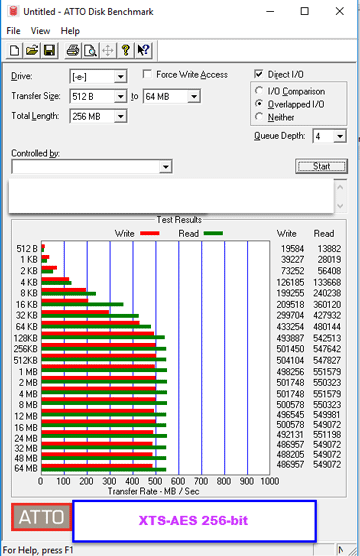Click the 1 MB row label
Screen dimensions: 360x556
pos(28,372)
